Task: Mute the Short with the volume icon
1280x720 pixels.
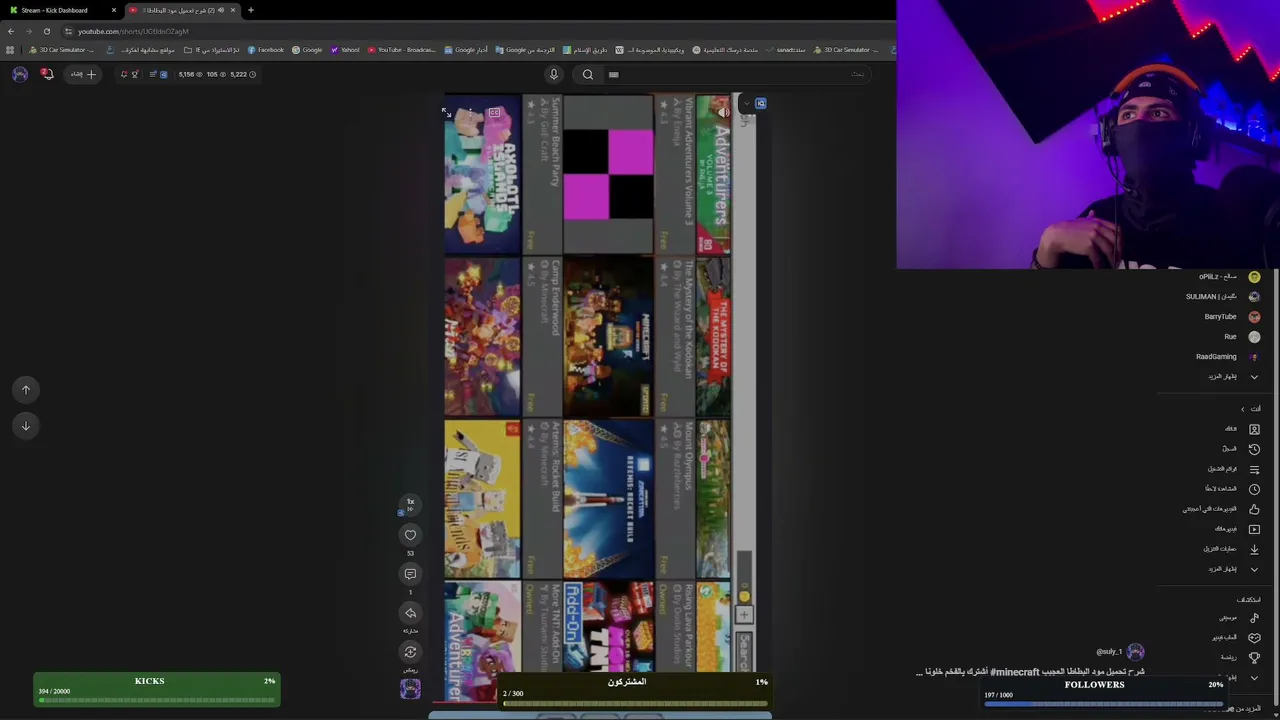Action: point(723,113)
